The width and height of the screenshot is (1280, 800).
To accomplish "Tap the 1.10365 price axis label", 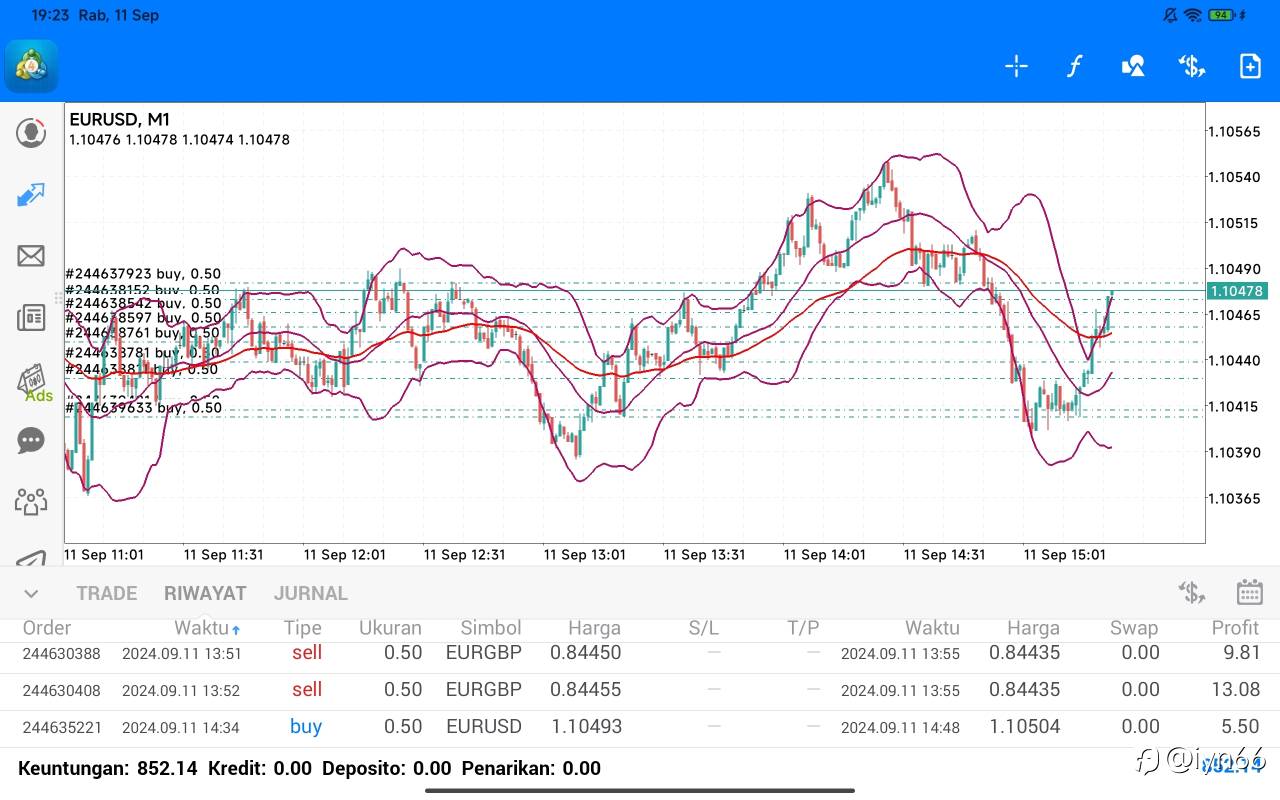I will (1234, 498).
